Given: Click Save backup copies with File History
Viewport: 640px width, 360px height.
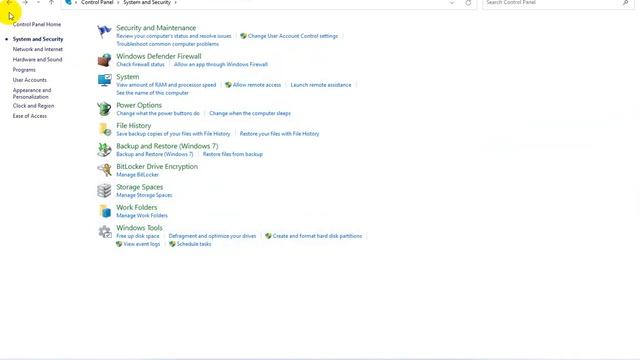Looking at the screenshot, I should 173,134.
